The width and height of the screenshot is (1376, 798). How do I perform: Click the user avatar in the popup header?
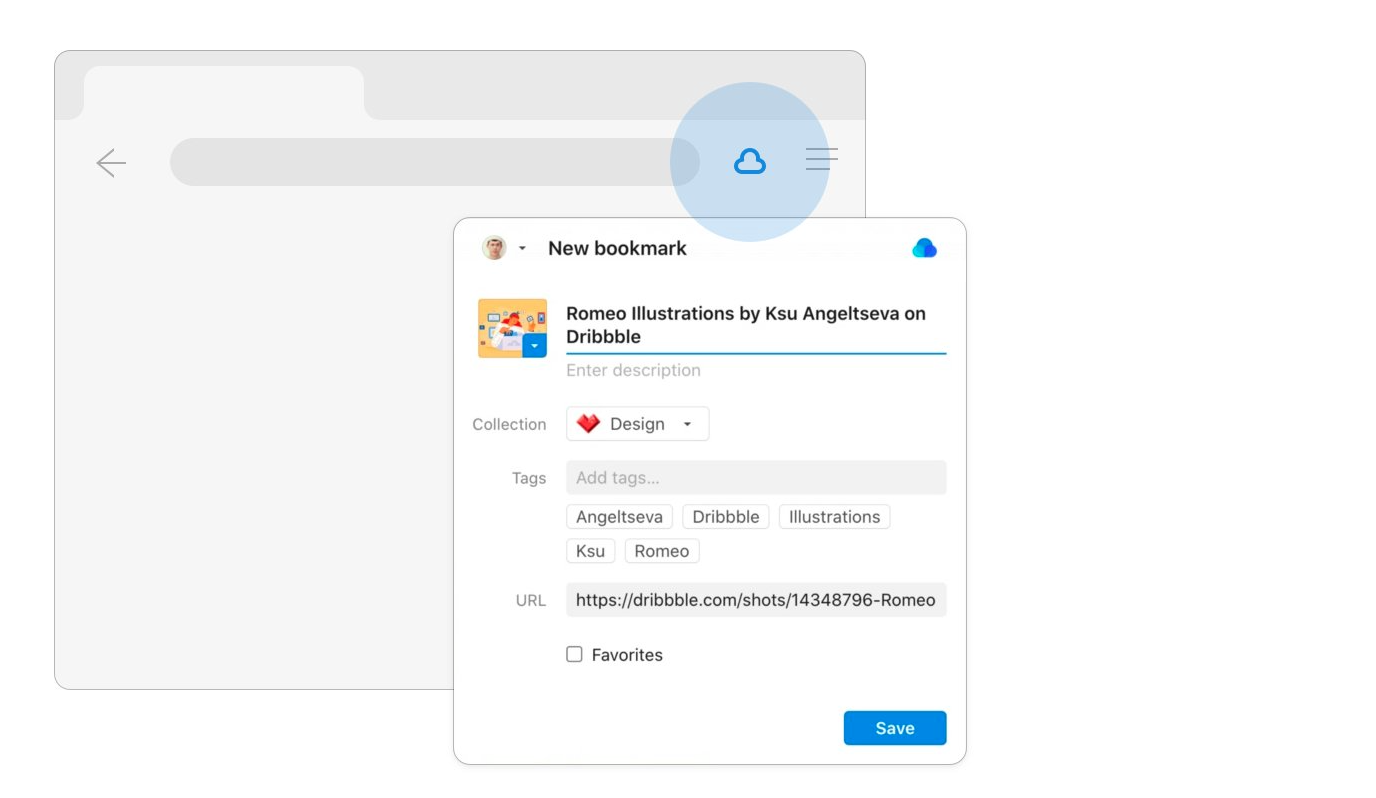494,248
